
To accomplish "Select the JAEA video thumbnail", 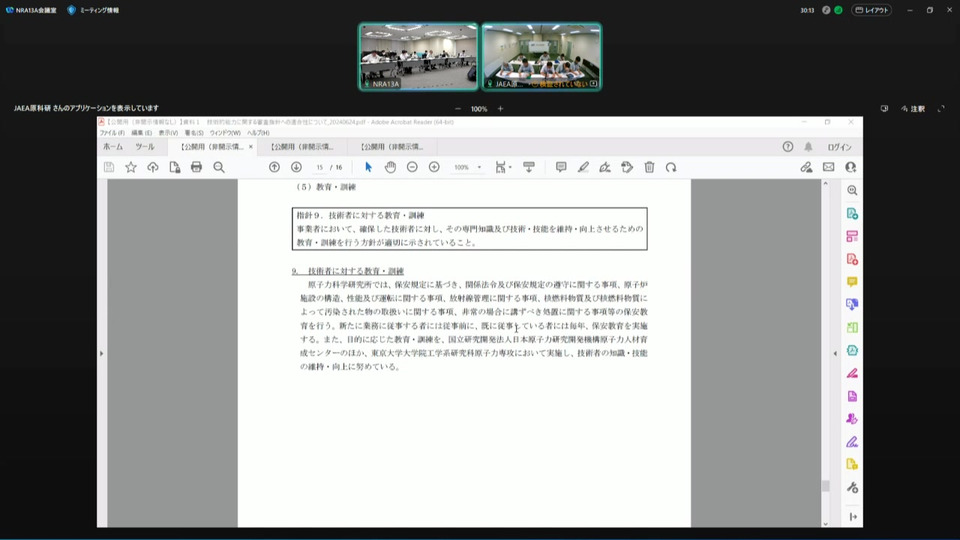I will pyautogui.click(x=541, y=56).
